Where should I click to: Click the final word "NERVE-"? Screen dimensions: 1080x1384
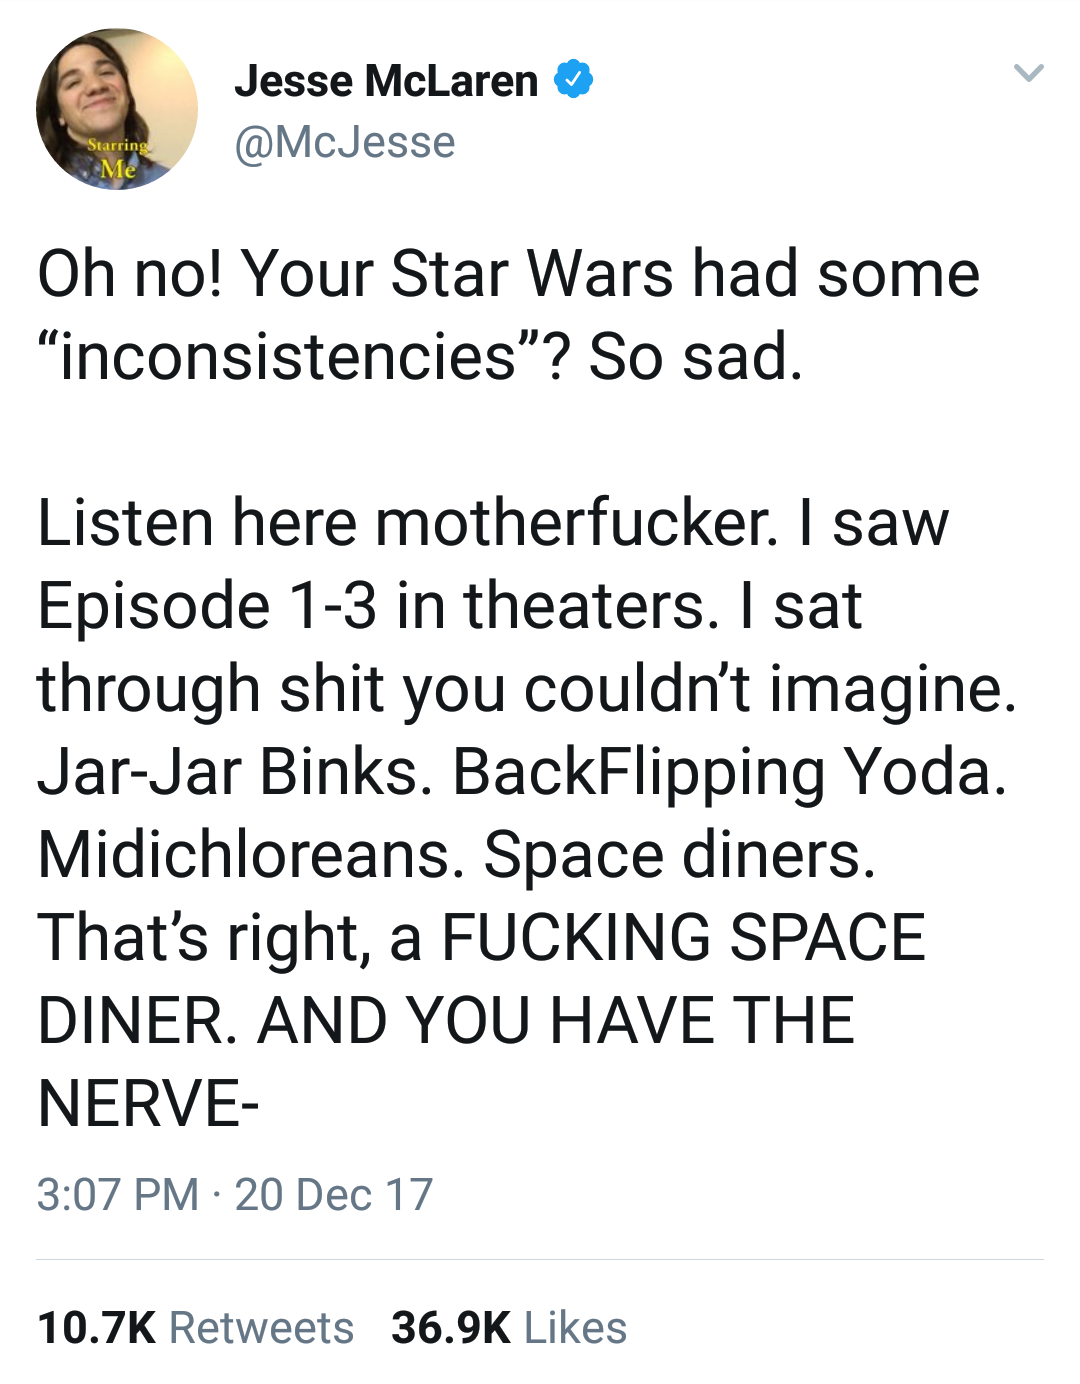[x=149, y=1104]
